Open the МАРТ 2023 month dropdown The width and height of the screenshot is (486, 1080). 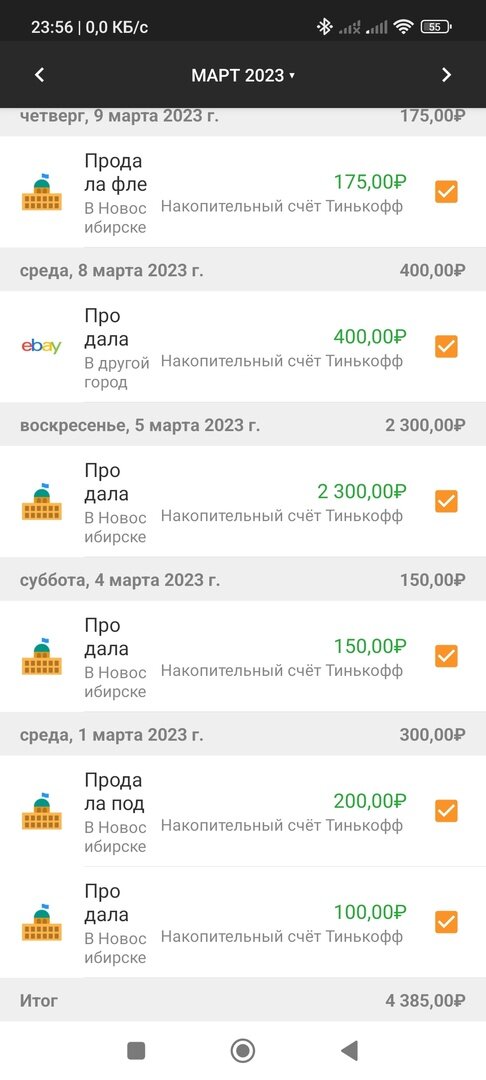(x=243, y=75)
